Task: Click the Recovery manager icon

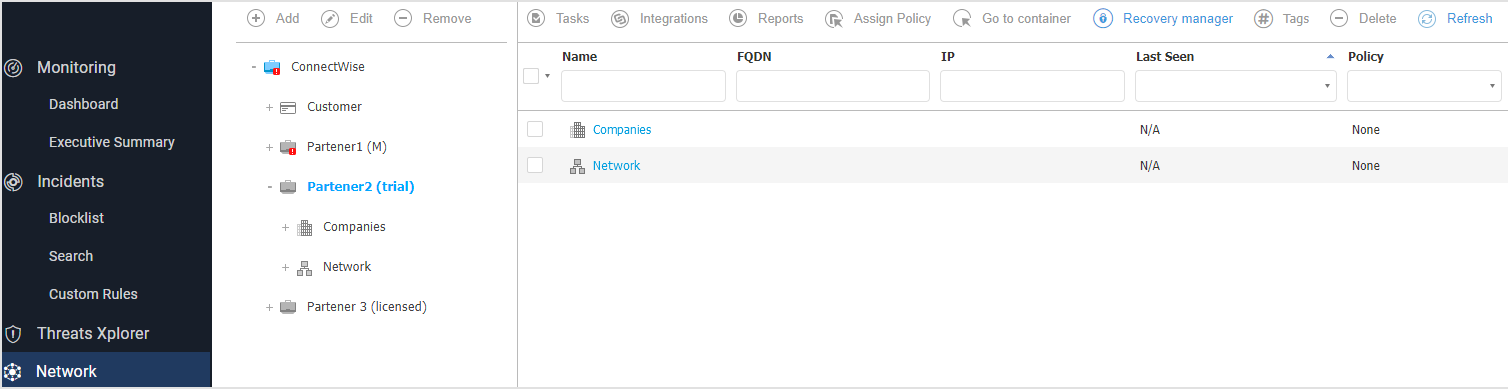Action: click(x=1103, y=19)
